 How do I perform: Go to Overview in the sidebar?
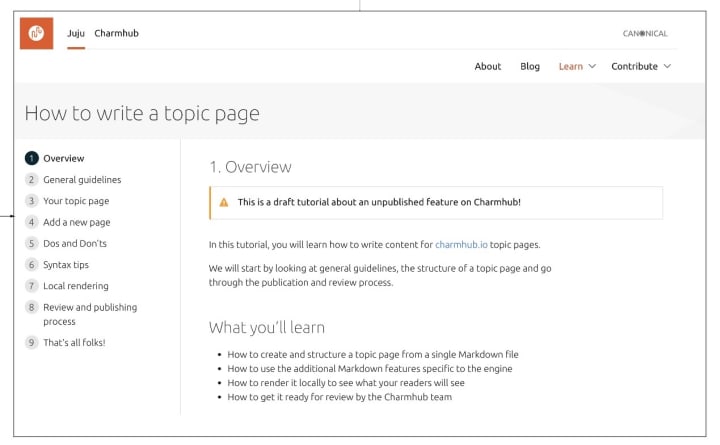tap(64, 158)
